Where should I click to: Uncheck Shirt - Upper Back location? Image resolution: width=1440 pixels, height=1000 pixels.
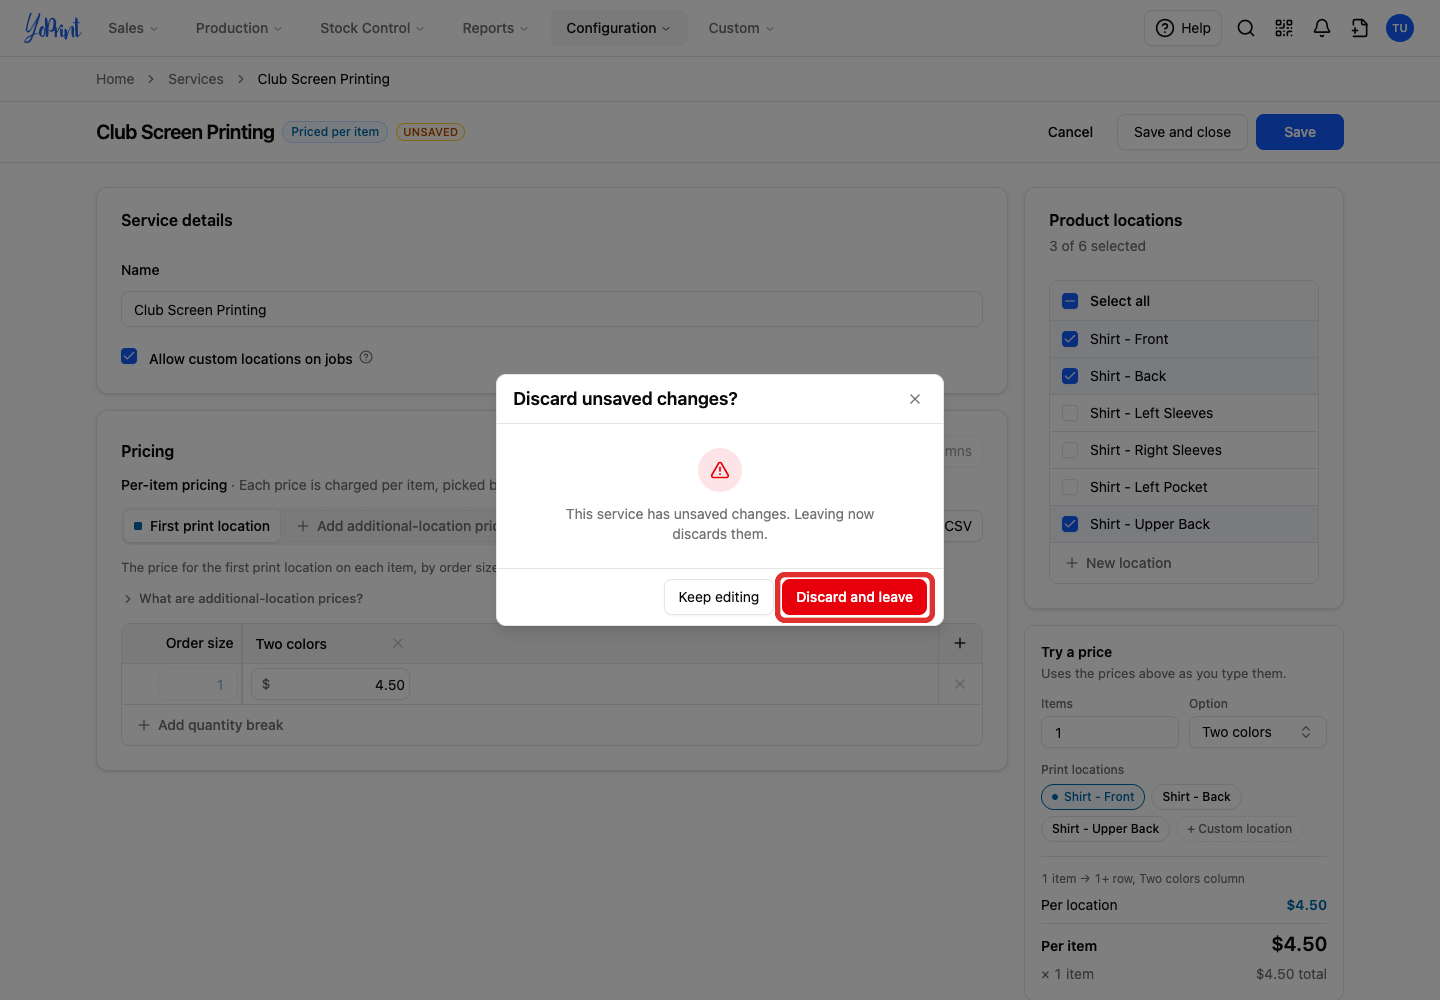click(1070, 524)
